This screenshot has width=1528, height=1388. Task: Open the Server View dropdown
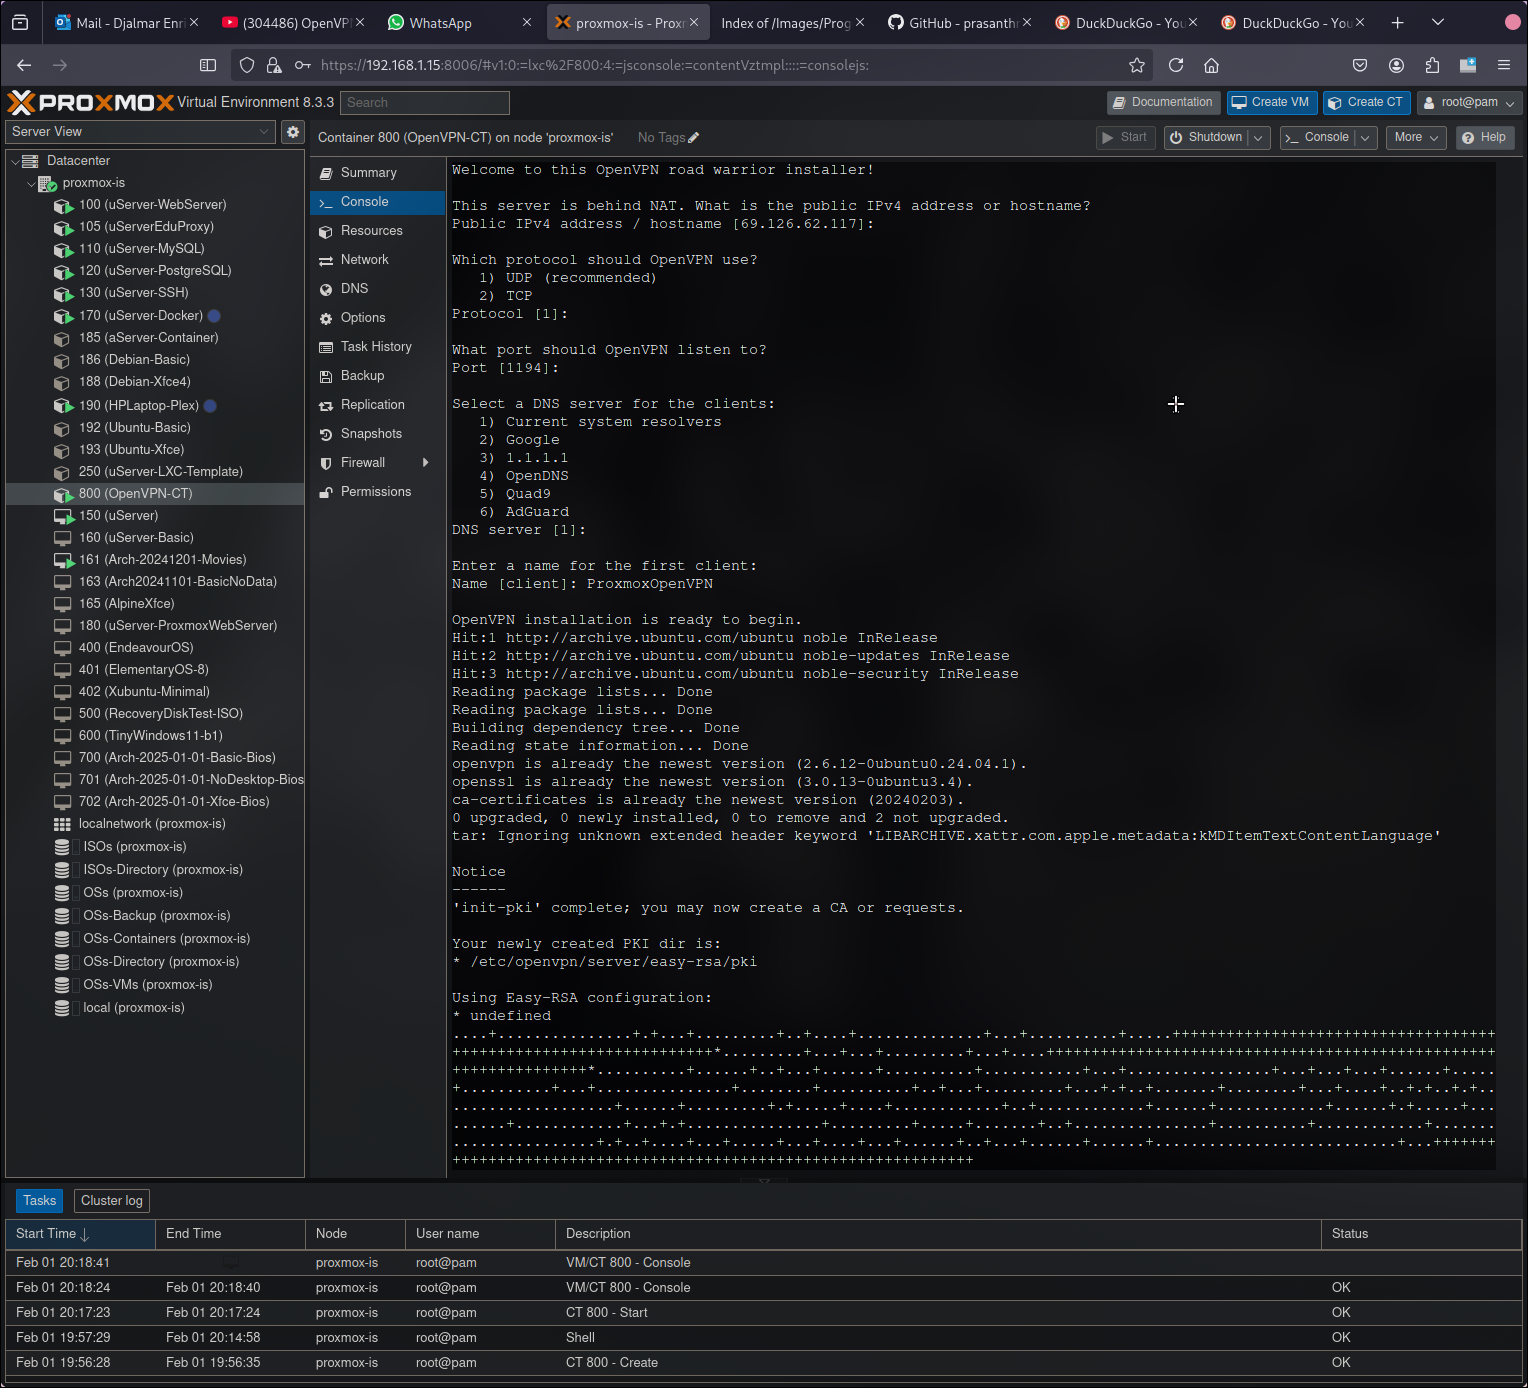click(140, 132)
